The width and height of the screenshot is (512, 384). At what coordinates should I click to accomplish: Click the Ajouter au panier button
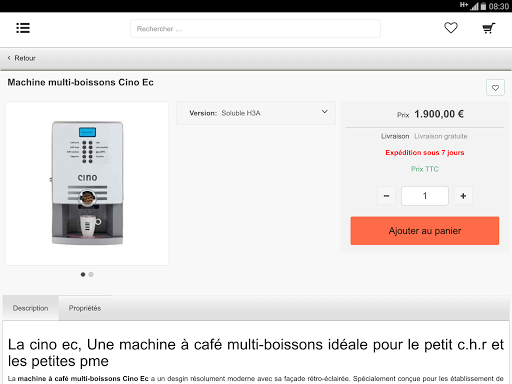tap(425, 231)
